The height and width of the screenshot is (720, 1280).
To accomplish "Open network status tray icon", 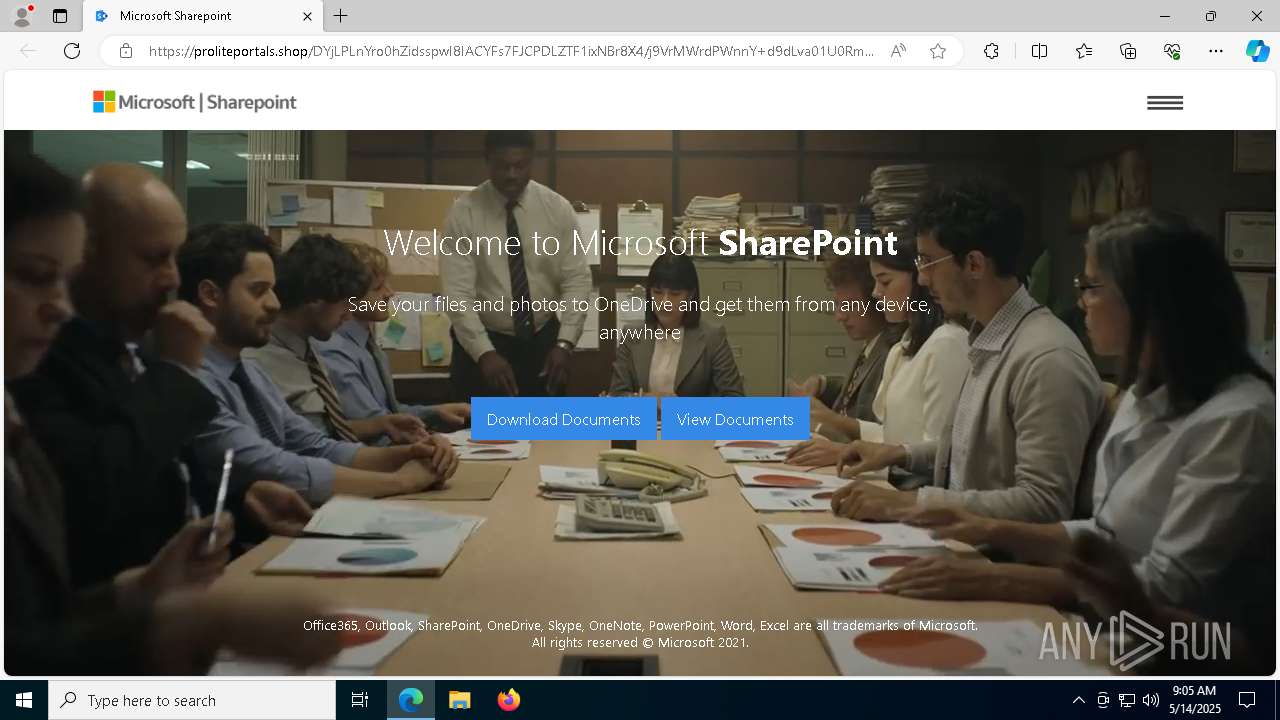I will click(1127, 700).
